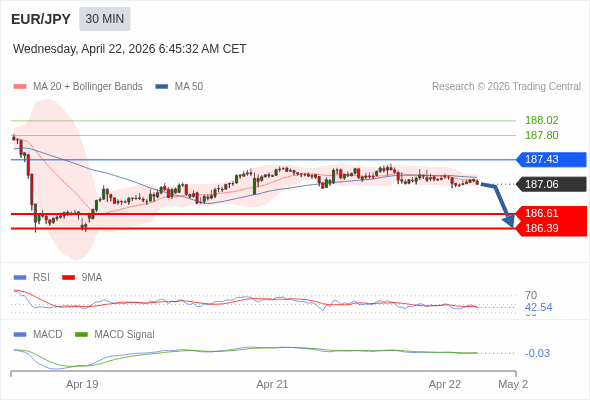
Task: Click the 30 MIN timeframe badge
Action: 105,19
